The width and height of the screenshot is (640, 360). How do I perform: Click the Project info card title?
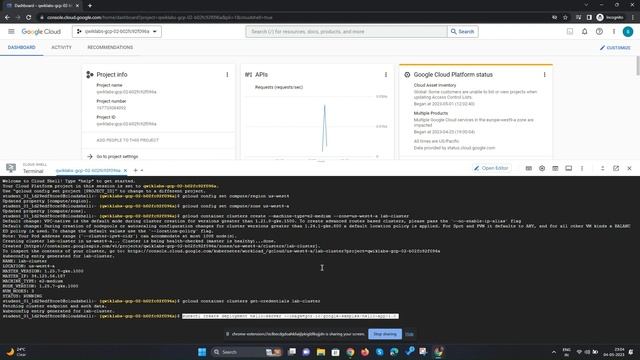tap(112, 75)
